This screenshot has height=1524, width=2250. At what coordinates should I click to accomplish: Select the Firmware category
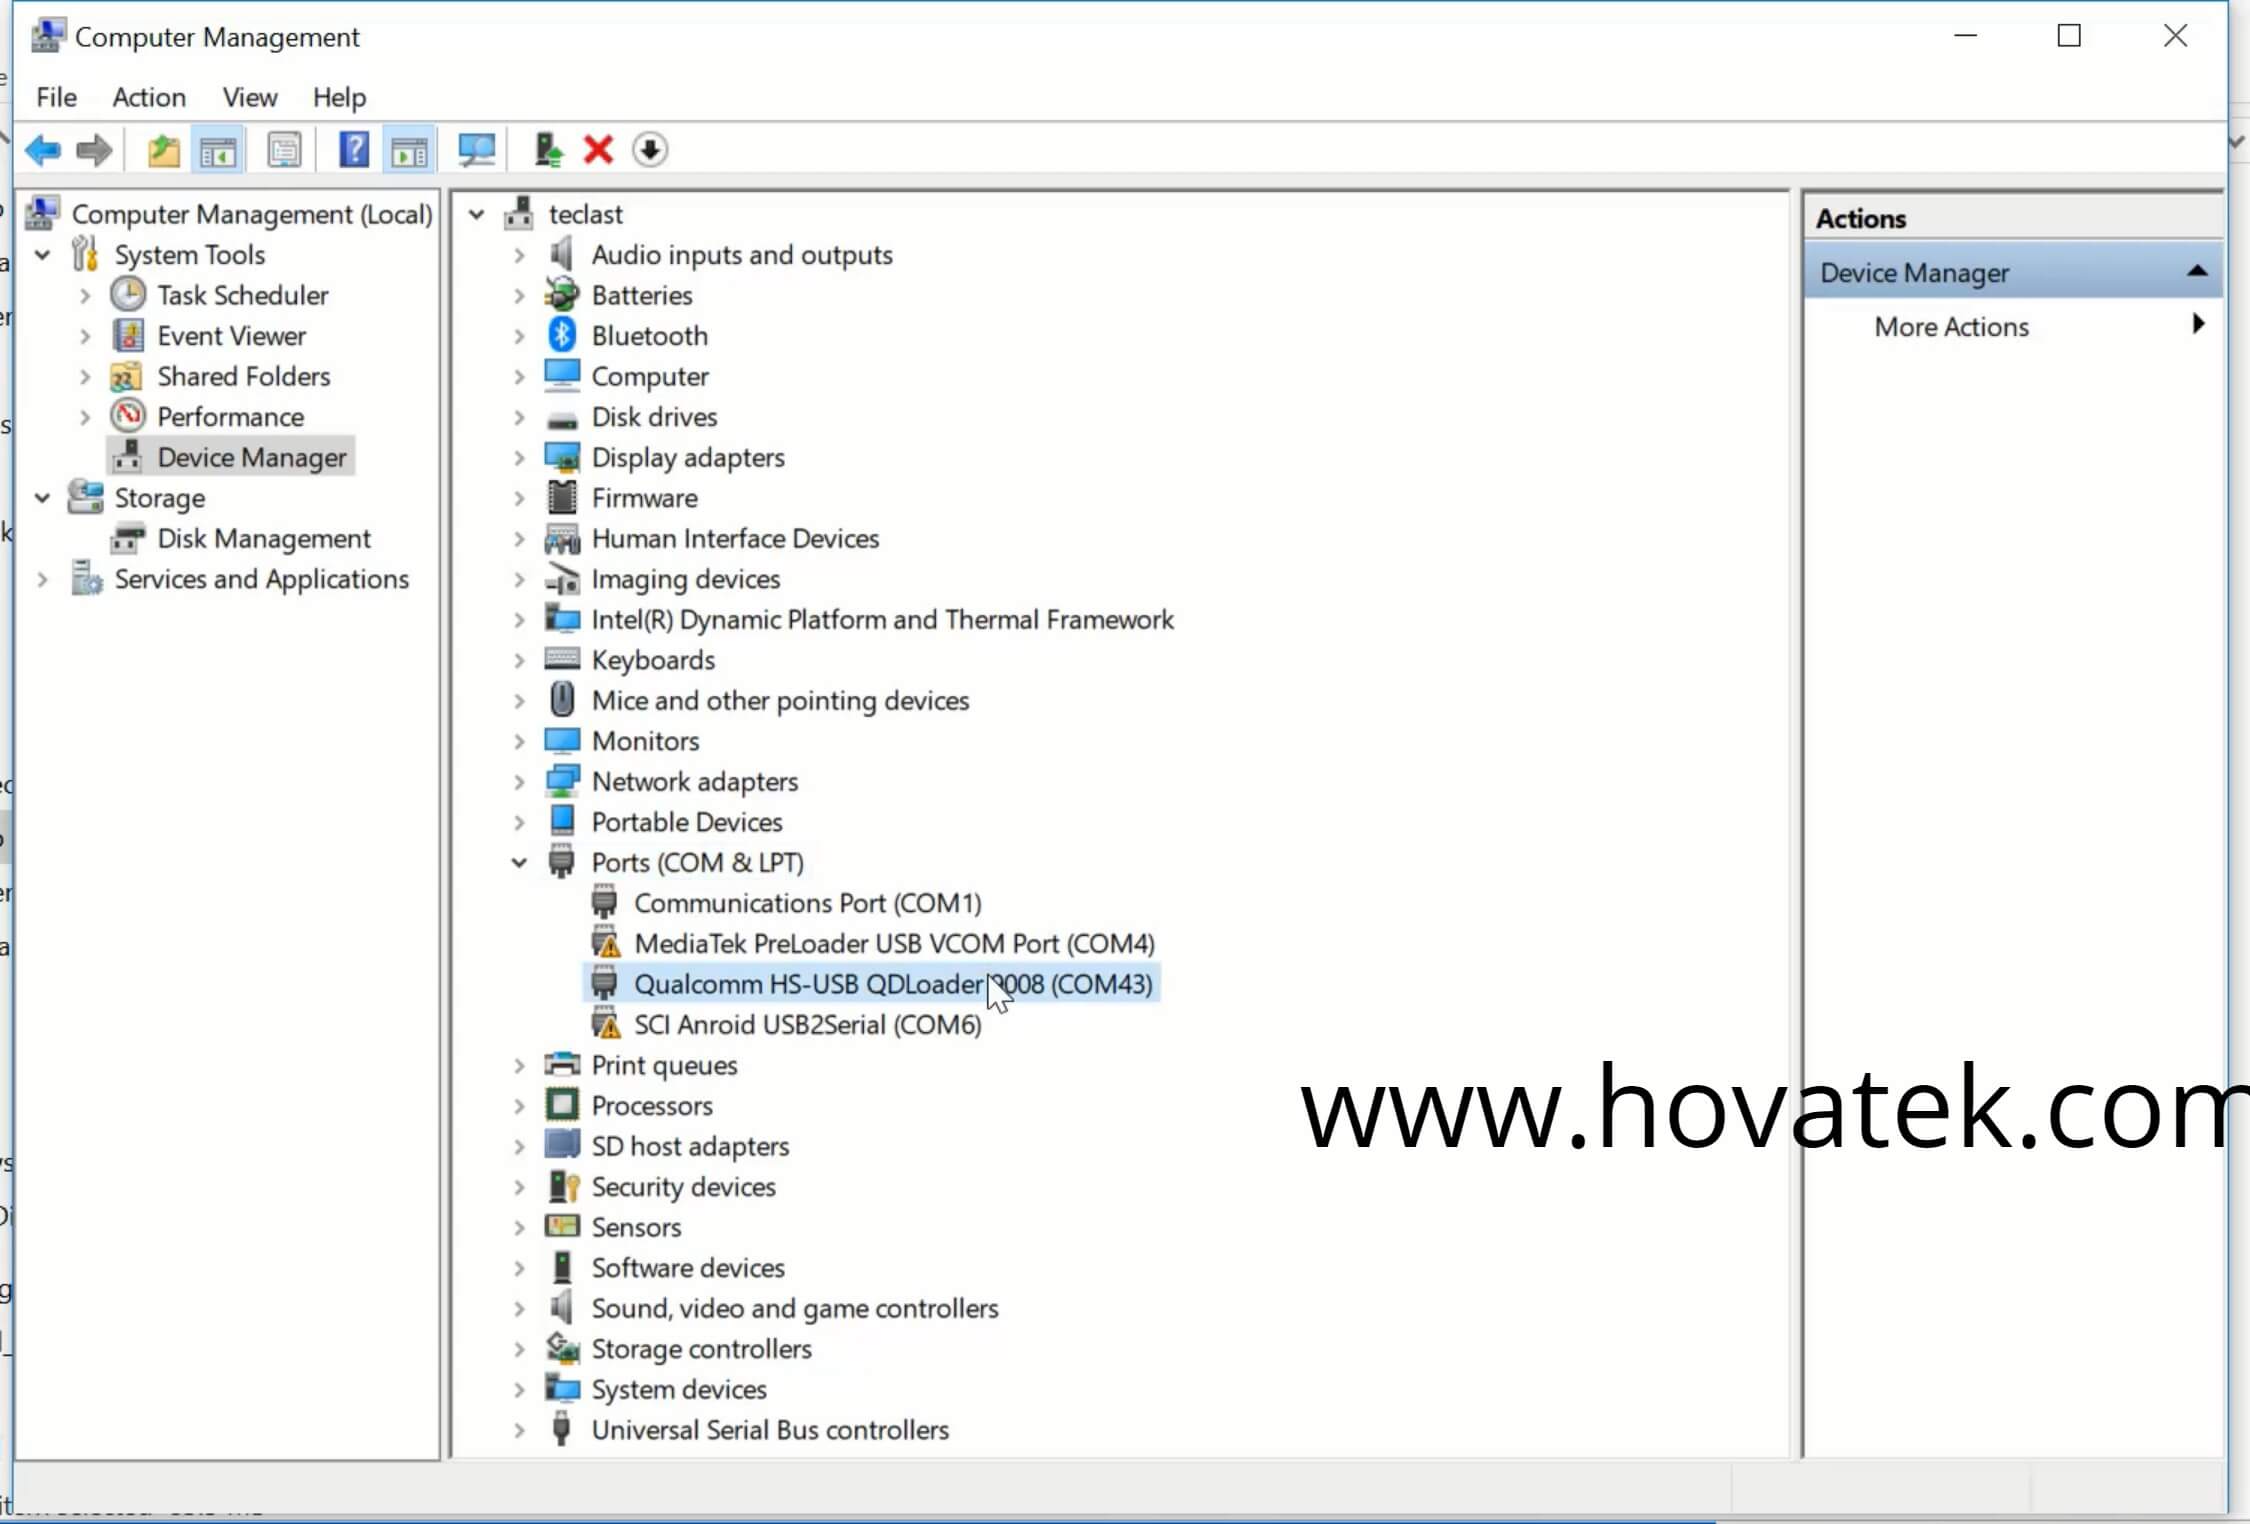point(644,498)
